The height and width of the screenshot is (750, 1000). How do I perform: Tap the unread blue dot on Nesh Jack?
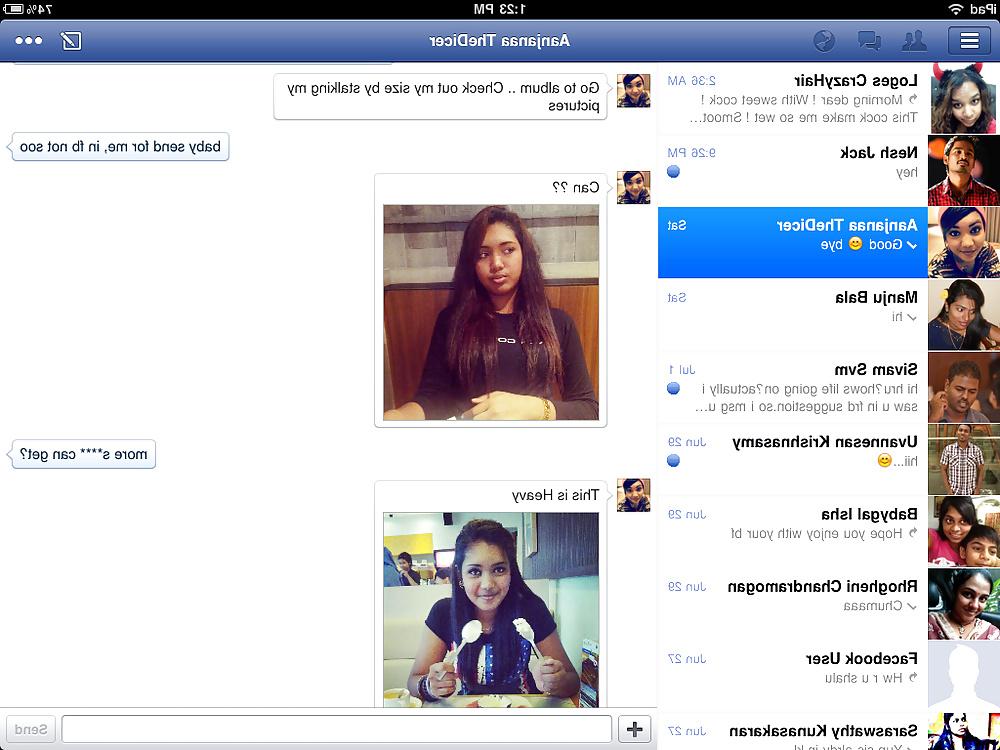click(673, 172)
